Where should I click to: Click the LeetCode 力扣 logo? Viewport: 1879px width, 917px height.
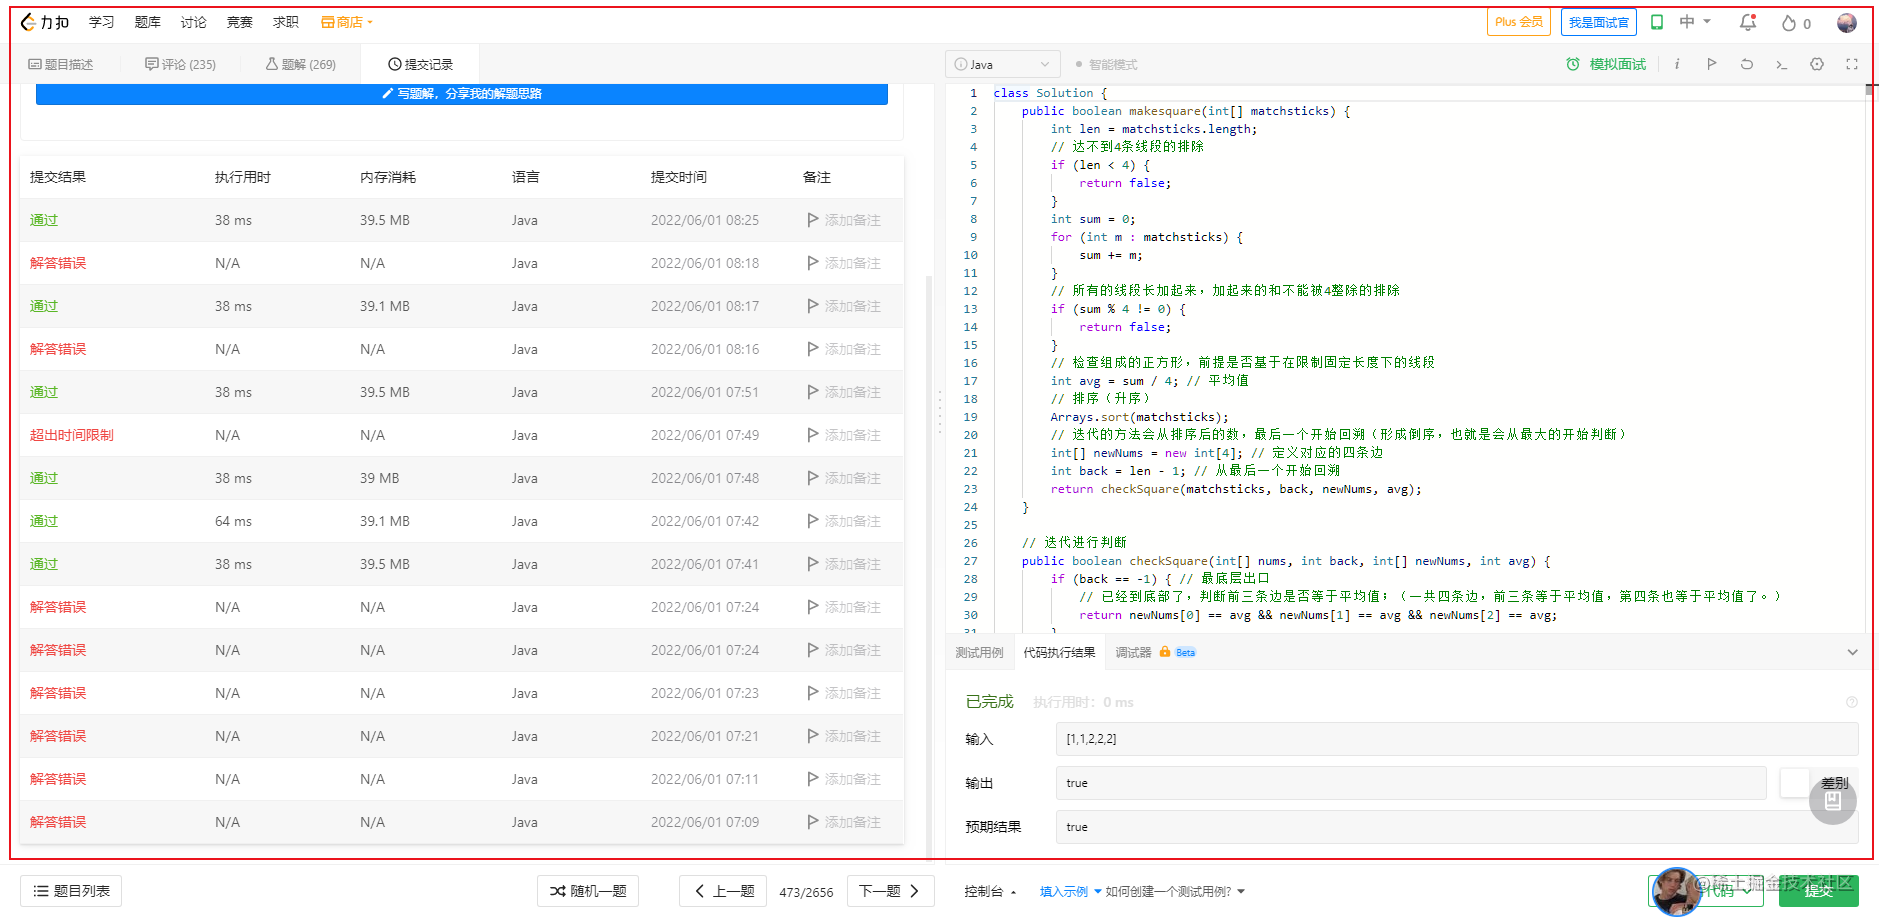point(45,22)
